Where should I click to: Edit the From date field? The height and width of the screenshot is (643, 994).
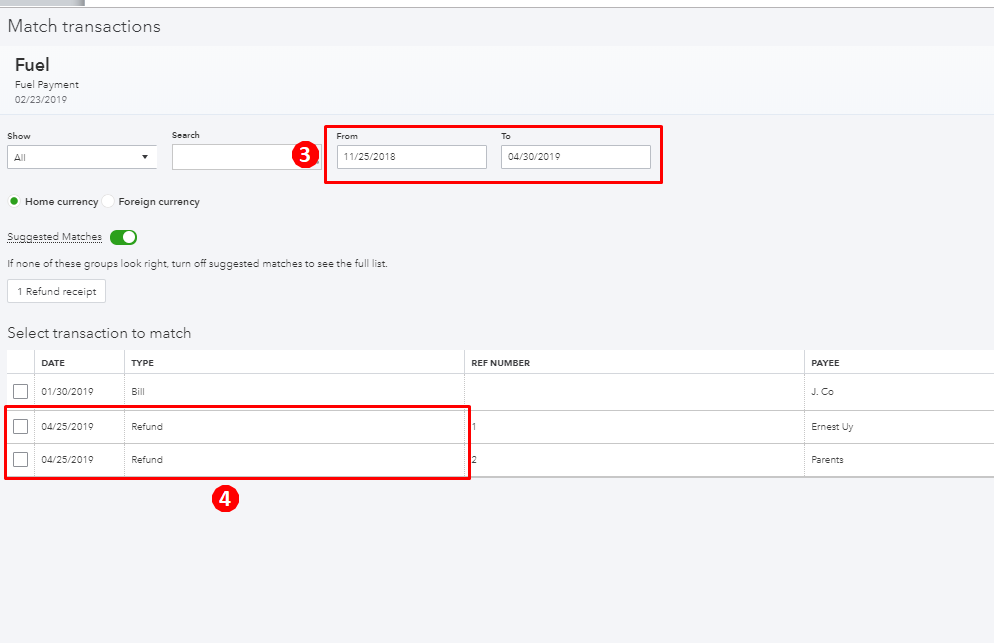point(411,157)
